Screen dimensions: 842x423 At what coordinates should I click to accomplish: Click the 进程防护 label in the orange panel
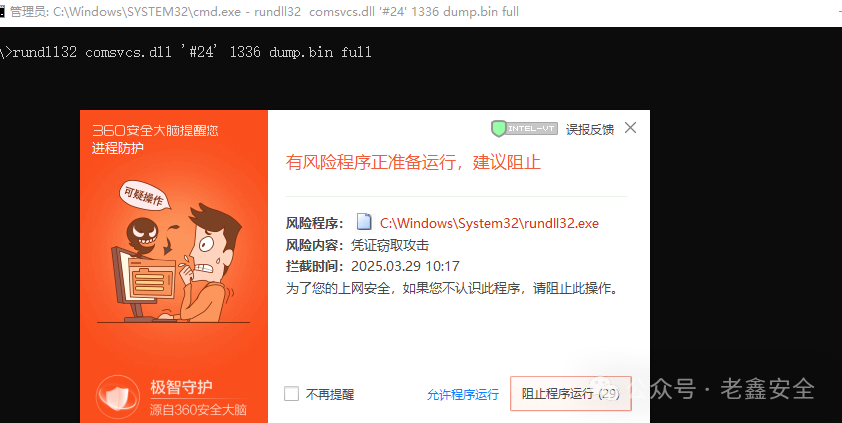[x=118, y=148]
